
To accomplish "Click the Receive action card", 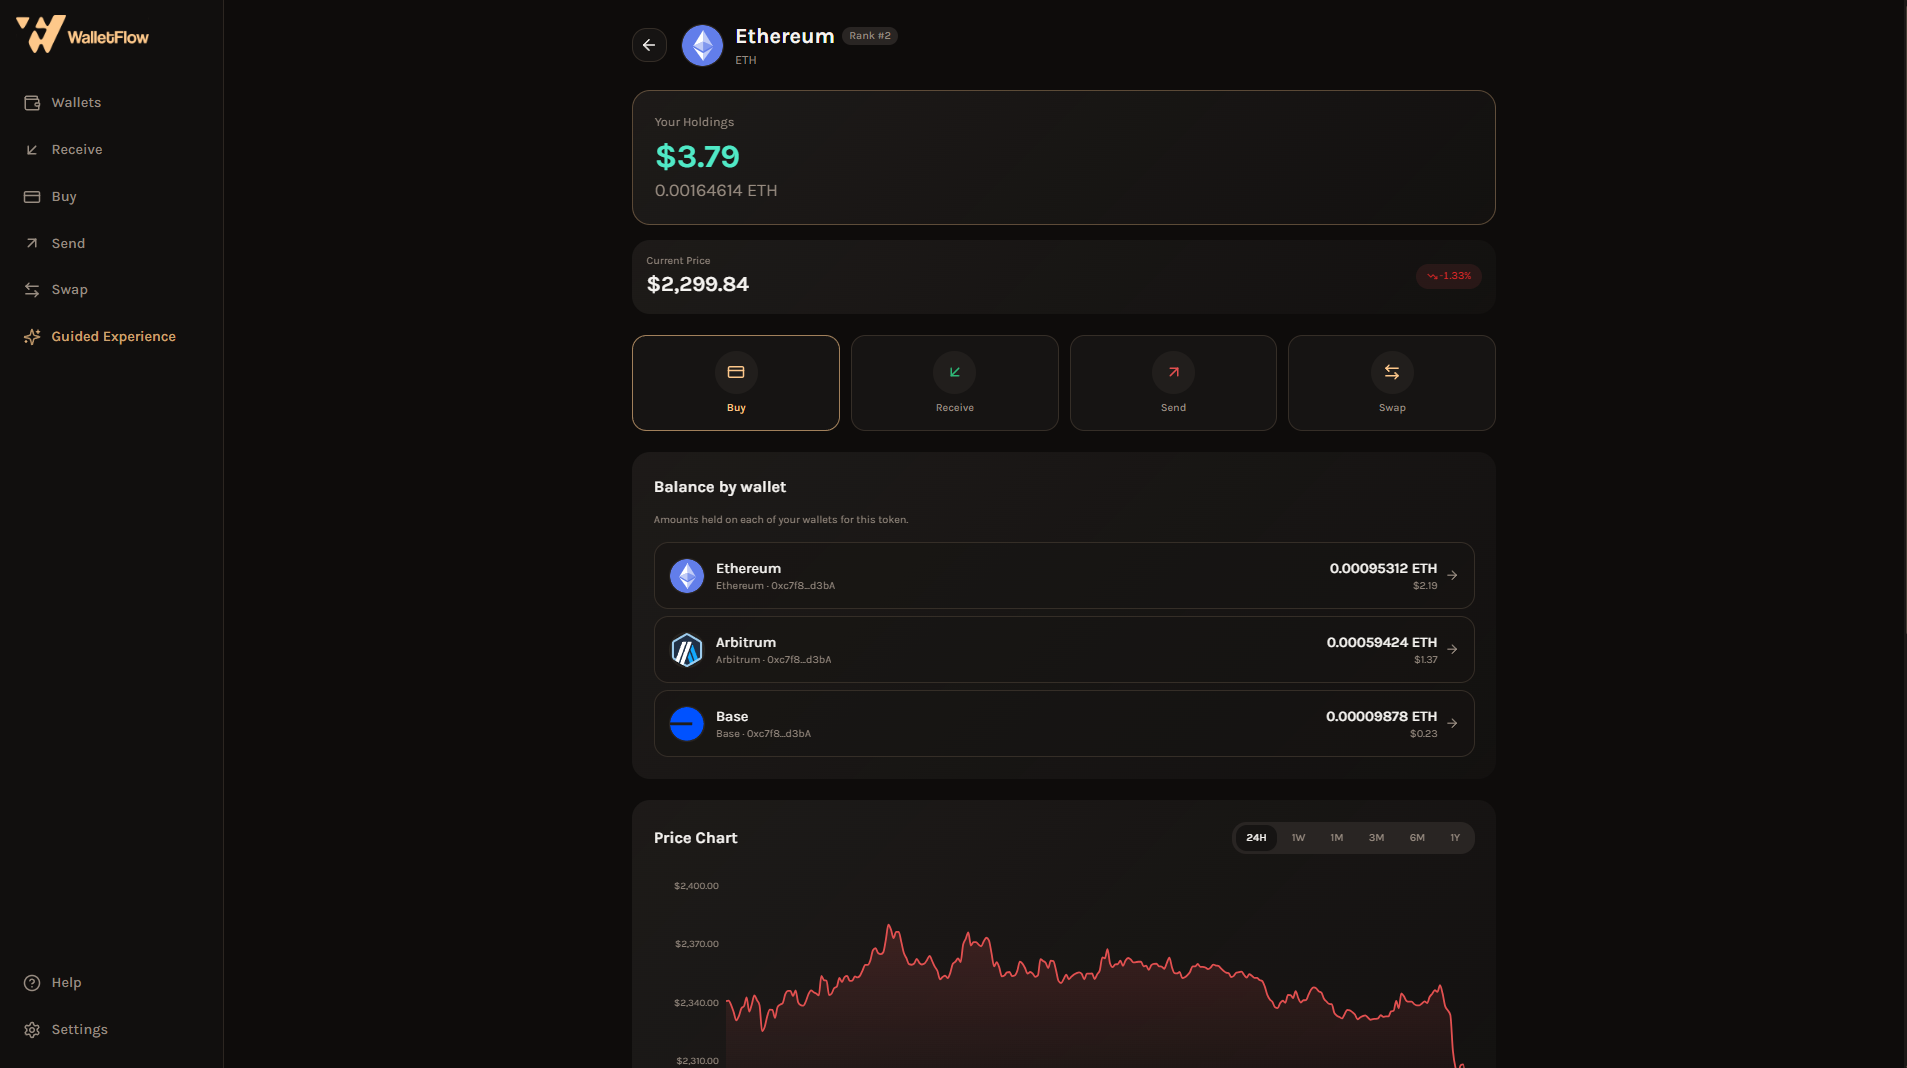I will [x=955, y=383].
